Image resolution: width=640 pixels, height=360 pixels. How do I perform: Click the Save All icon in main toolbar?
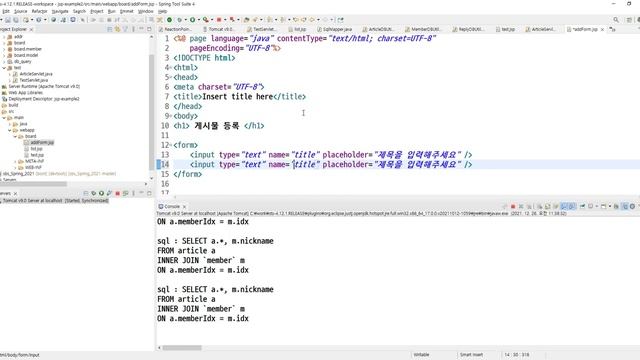pos(16,20)
